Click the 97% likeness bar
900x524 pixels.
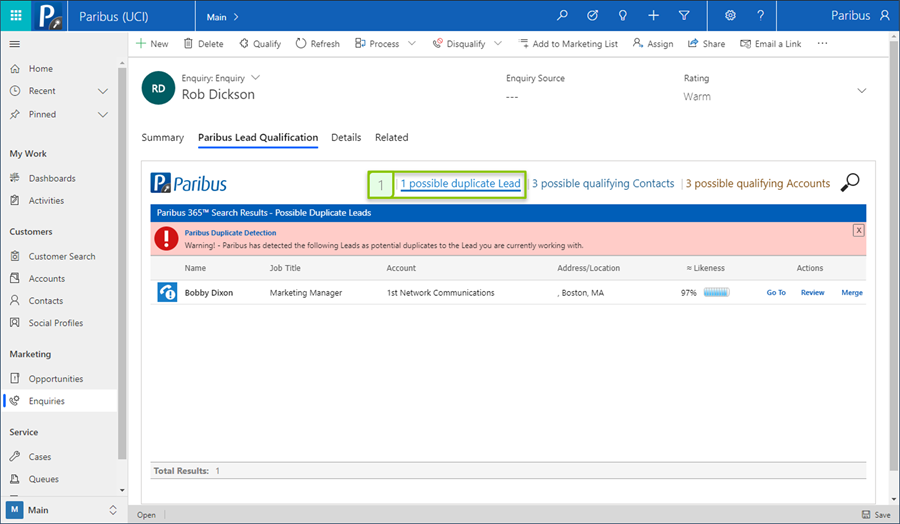[x=716, y=292]
